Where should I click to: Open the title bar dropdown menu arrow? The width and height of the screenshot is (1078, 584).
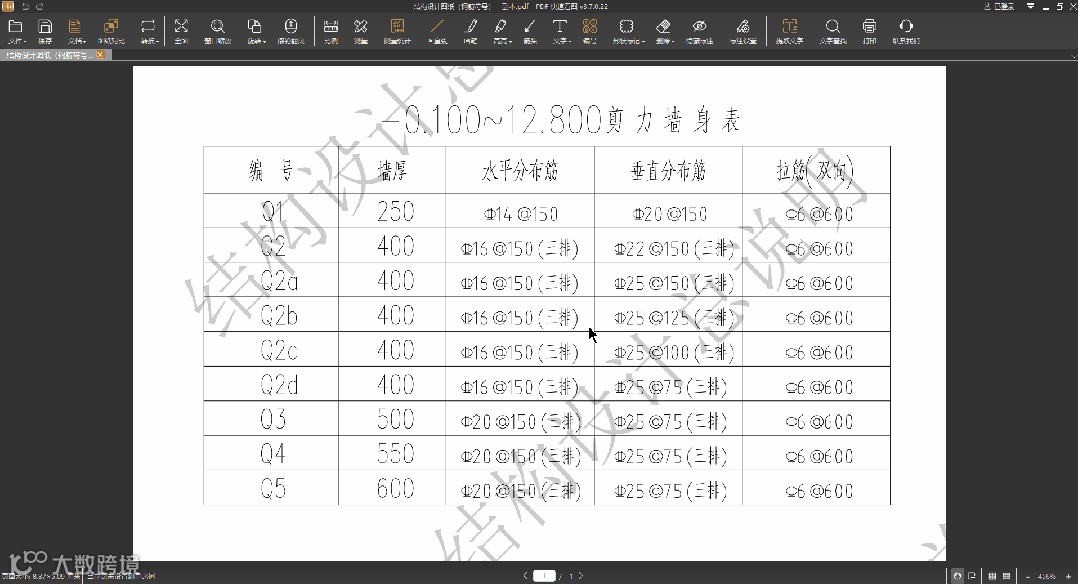(1031, 6)
